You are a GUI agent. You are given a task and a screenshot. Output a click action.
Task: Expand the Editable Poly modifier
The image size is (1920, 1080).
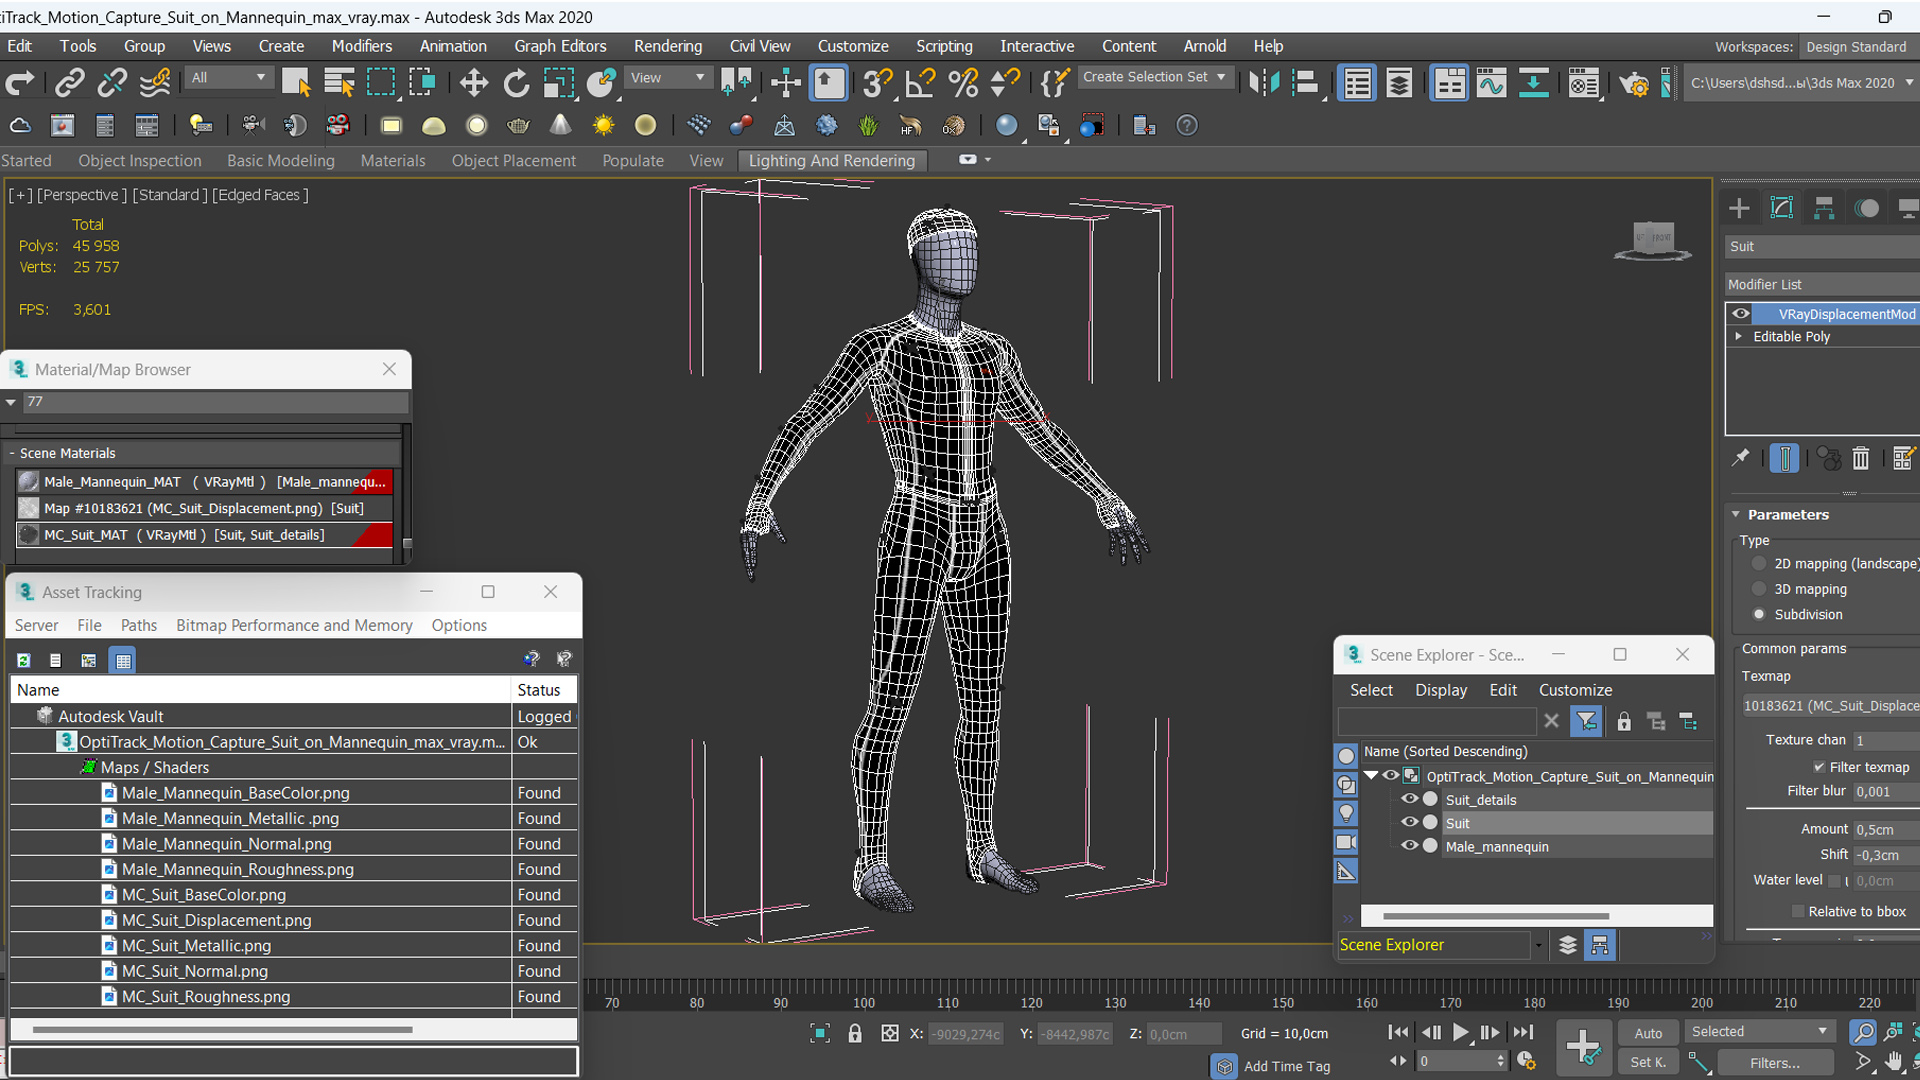pos(1739,336)
